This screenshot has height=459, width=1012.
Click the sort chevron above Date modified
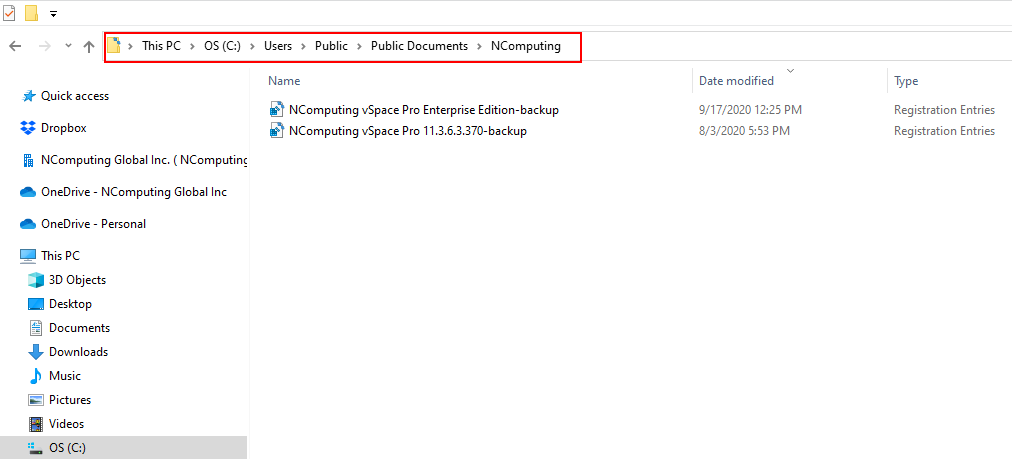click(791, 70)
